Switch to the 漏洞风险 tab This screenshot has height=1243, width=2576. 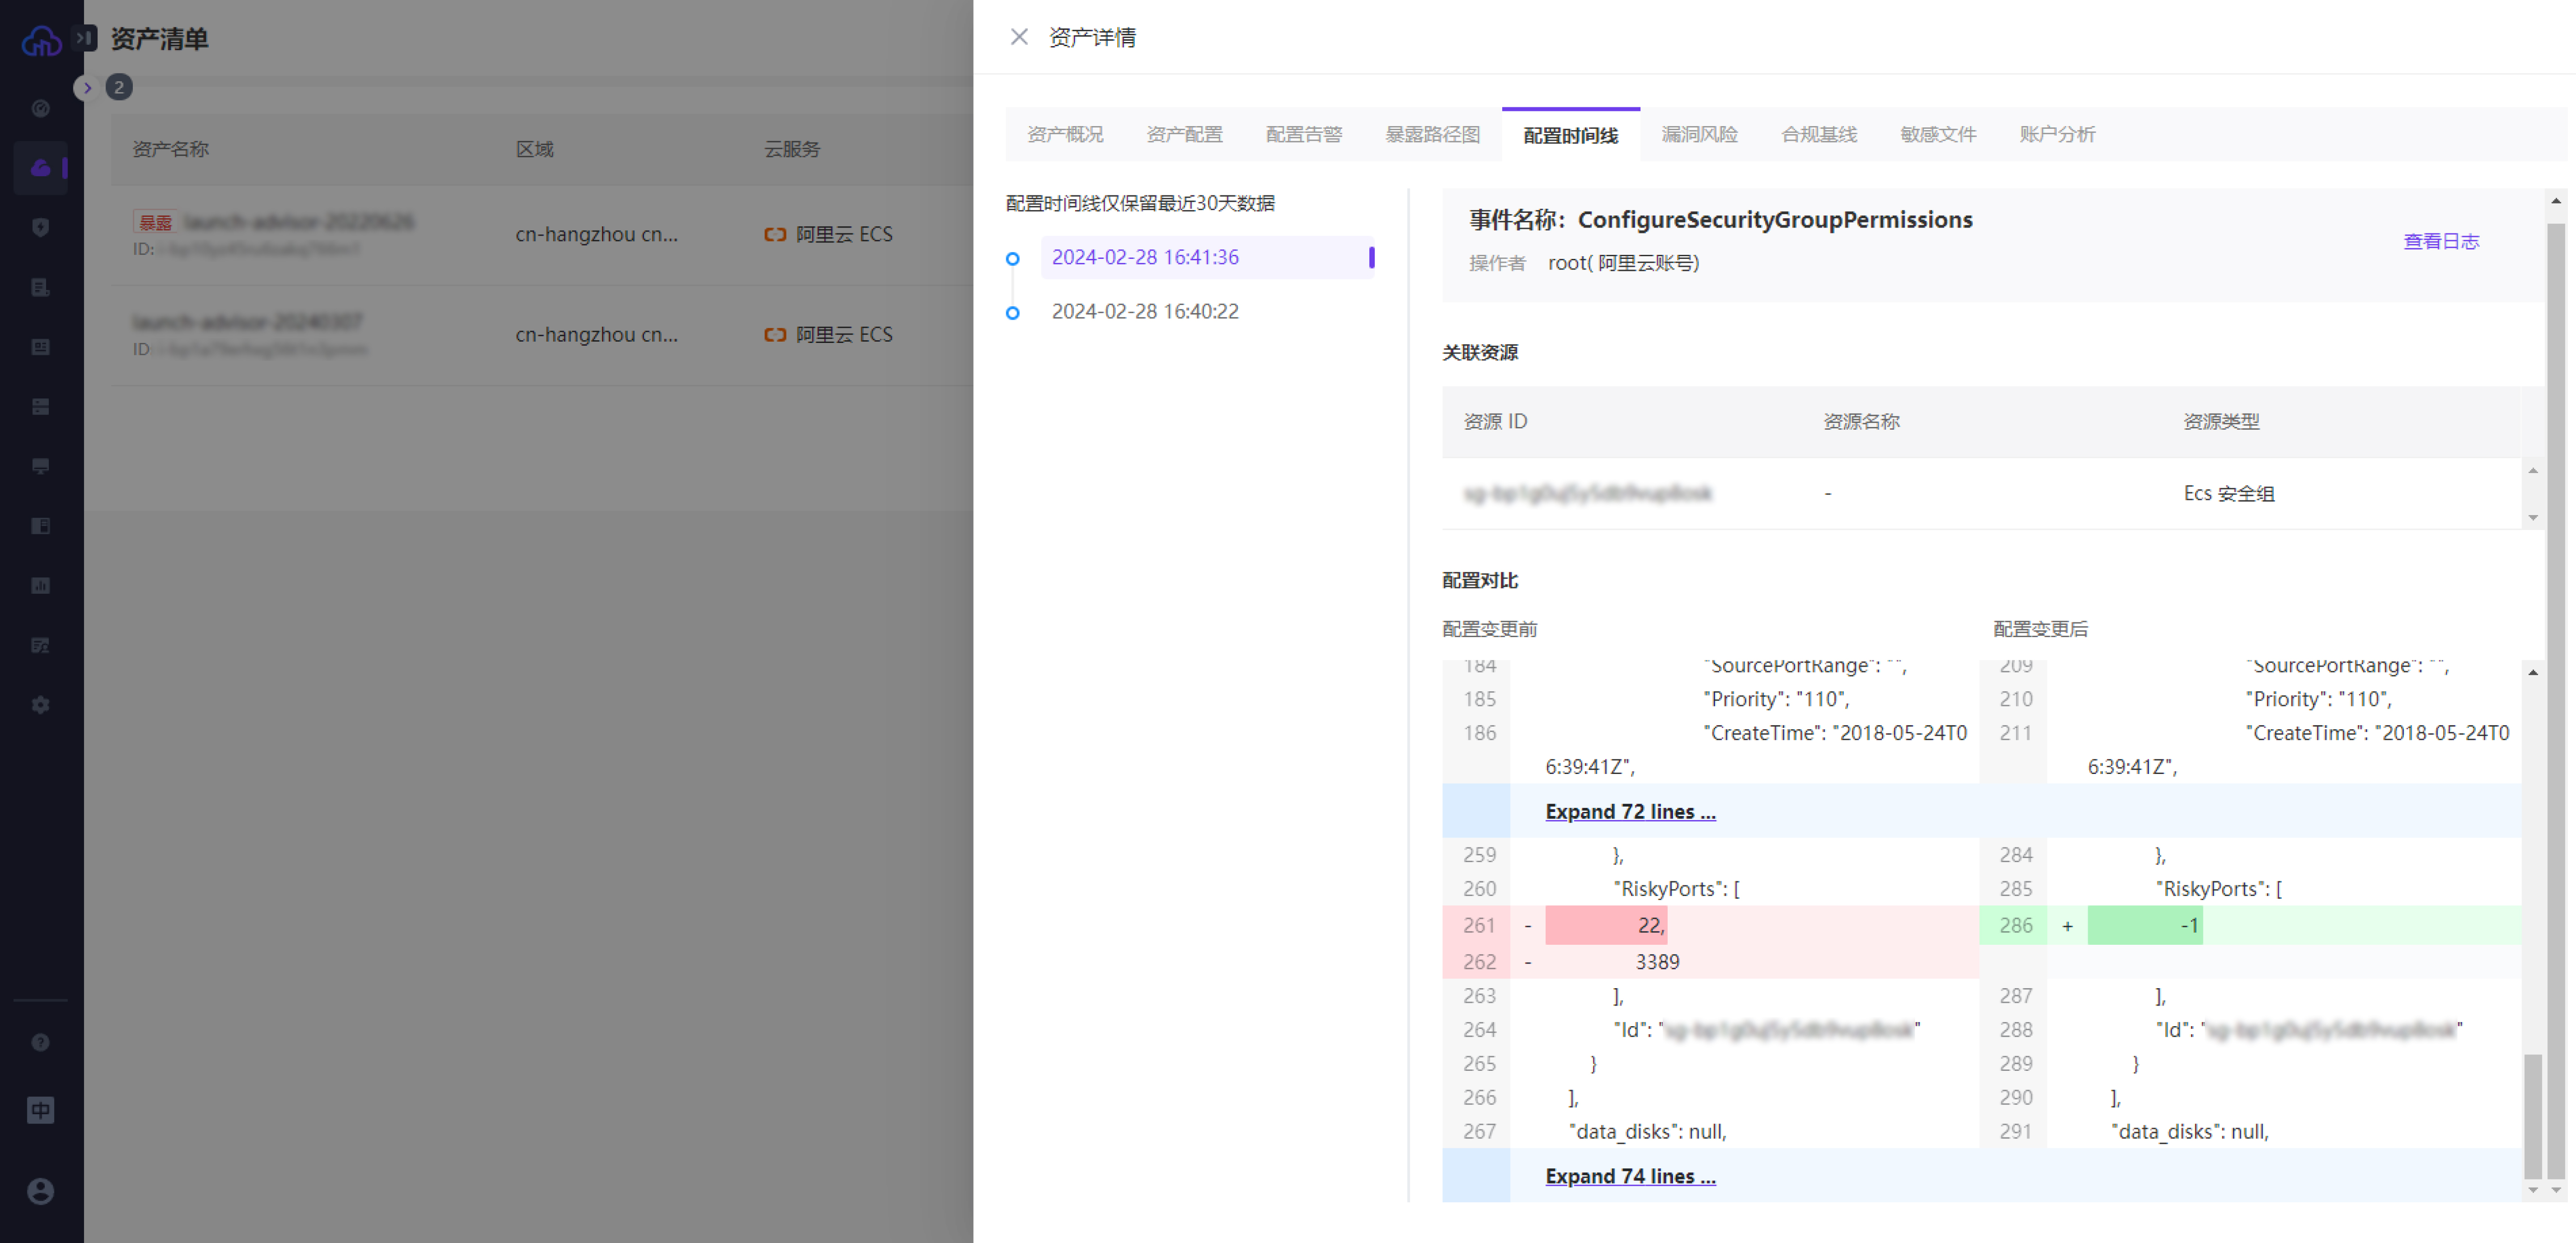pyautogui.click(x=1699, y=135)
